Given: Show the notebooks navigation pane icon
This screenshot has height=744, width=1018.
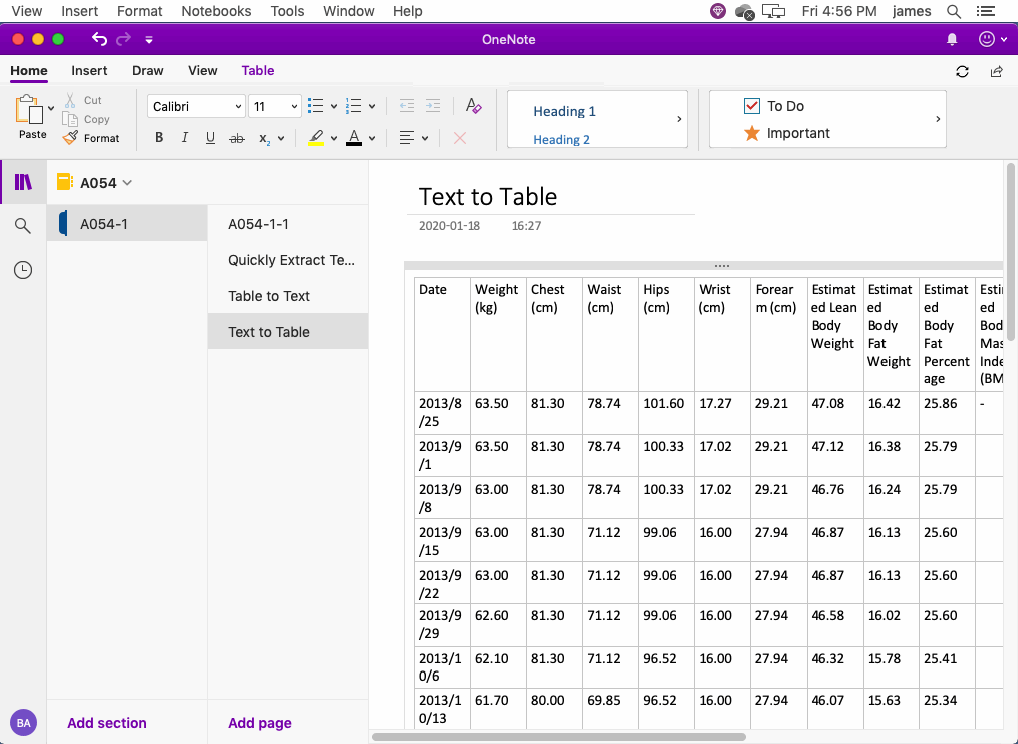Looking at the screenshot, I should (23, 182).
